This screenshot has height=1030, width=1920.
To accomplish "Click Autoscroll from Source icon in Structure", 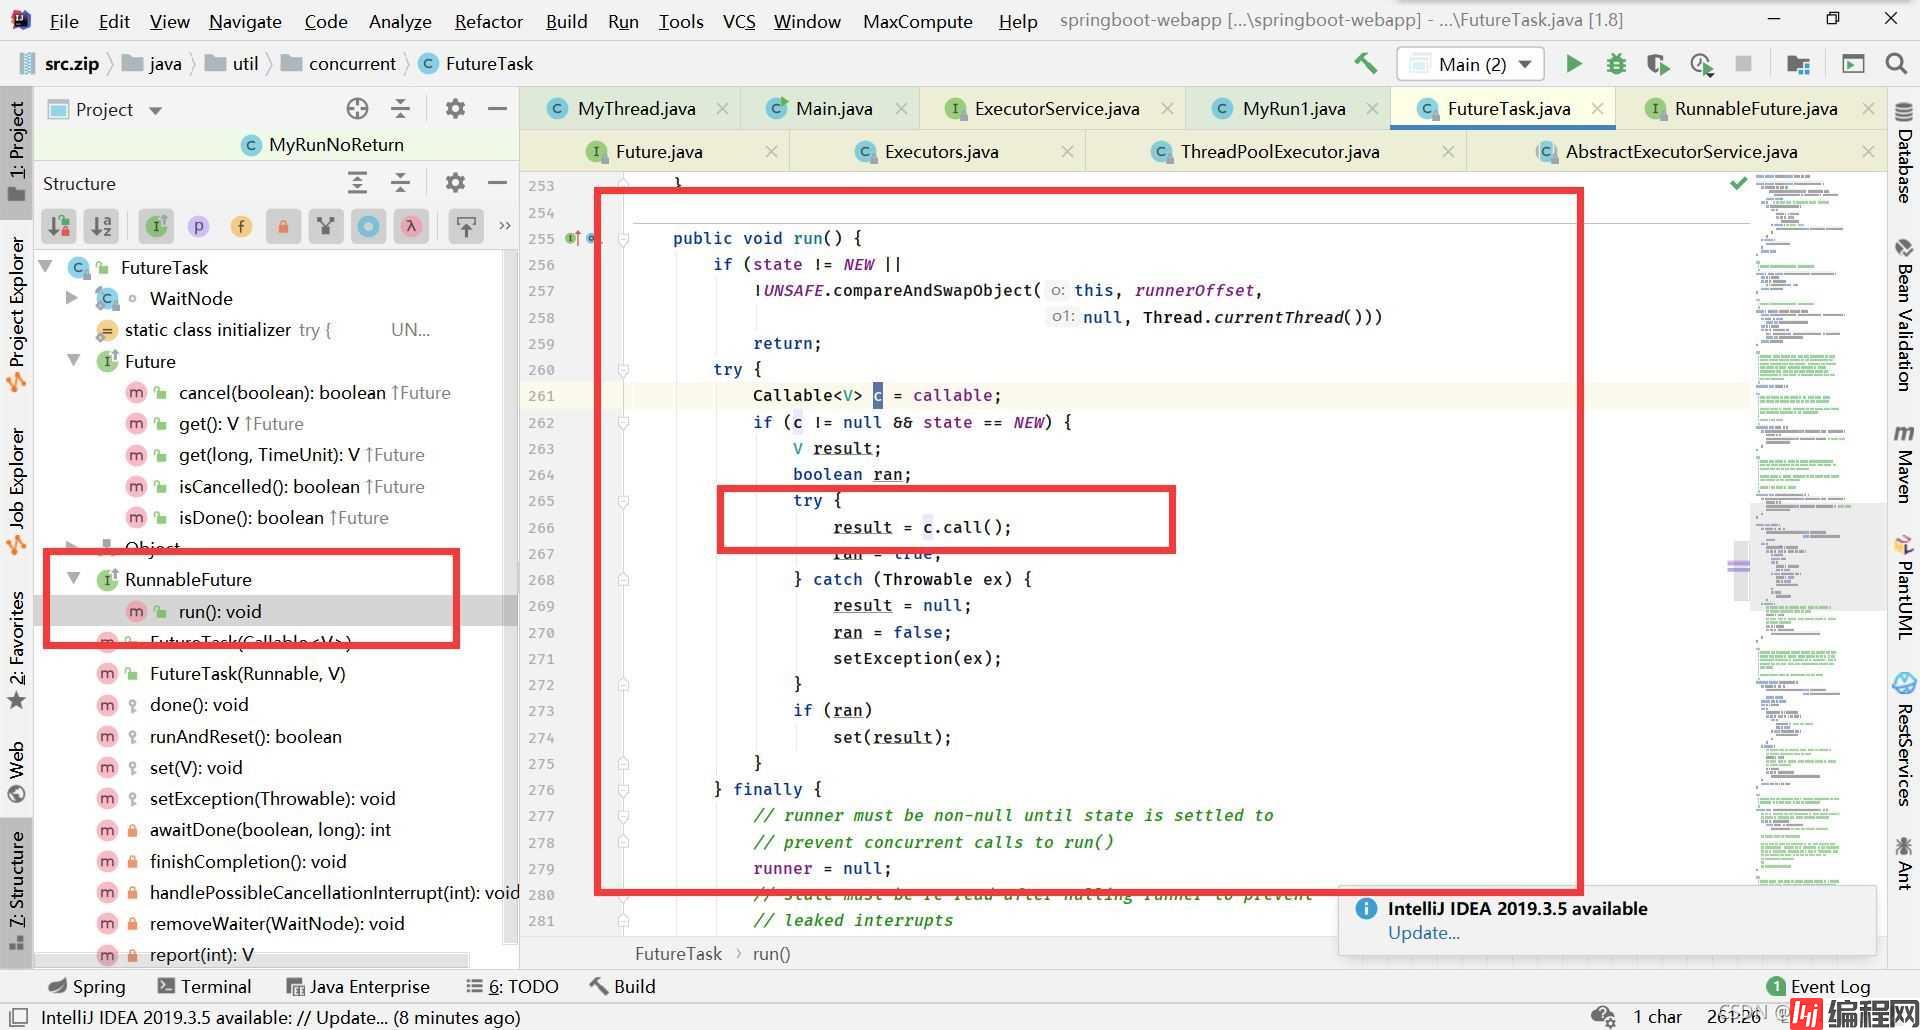I will pos(466,226).
